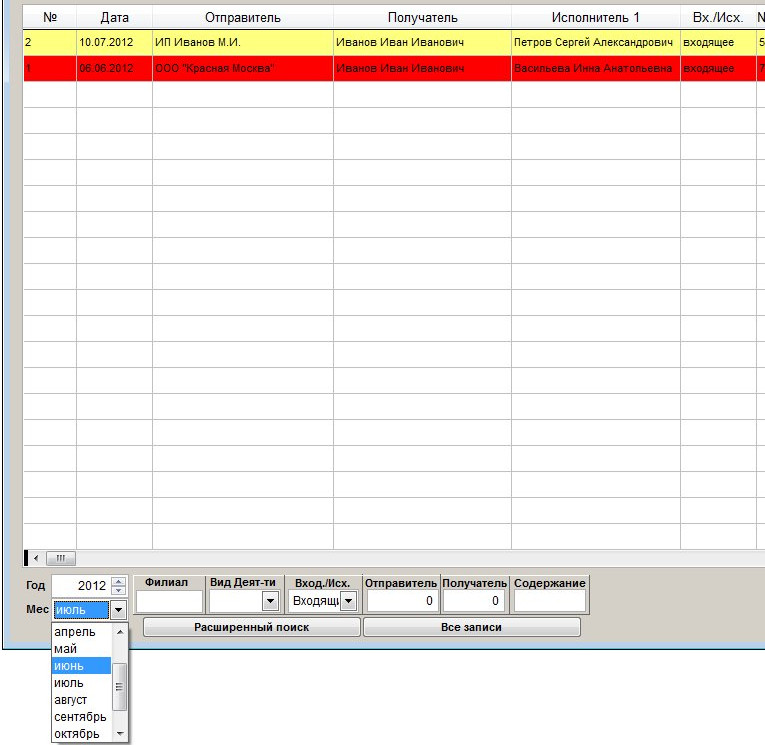This screenshot has width=765, height=745.
Task: Click Петров Сергей Александрович cell
Action: tap(596, 42)
